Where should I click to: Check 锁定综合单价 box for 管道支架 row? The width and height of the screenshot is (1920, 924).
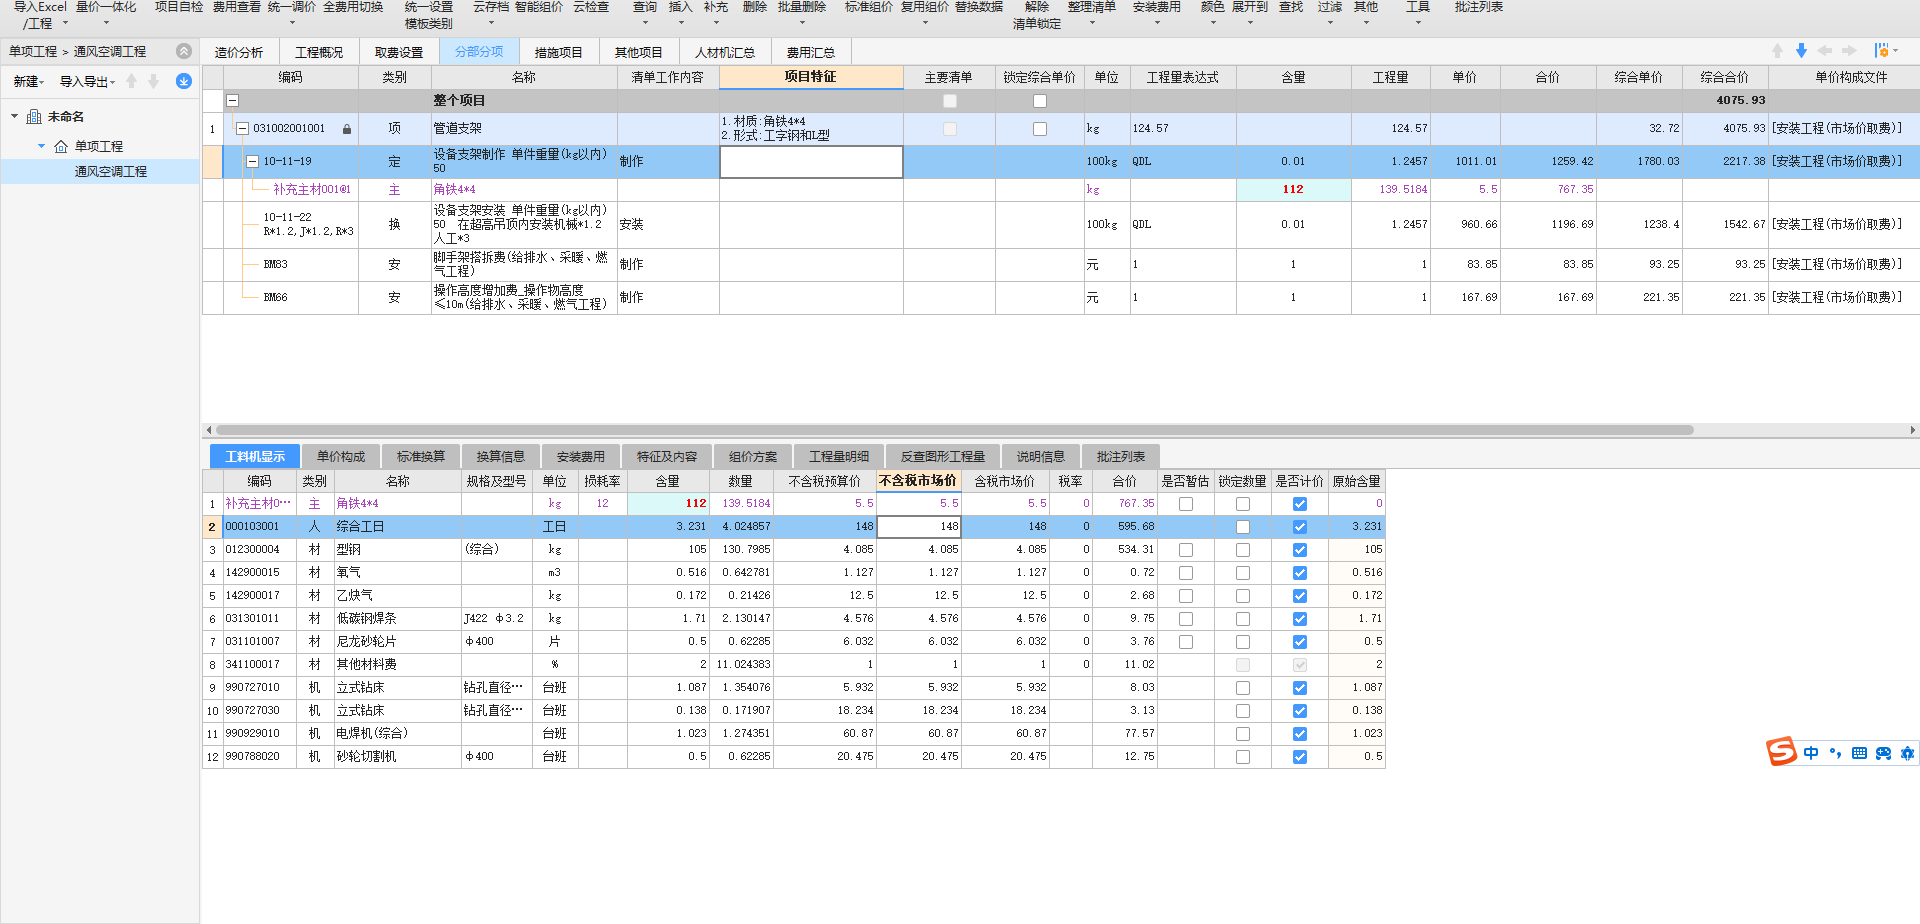[x=1040, y=129]
